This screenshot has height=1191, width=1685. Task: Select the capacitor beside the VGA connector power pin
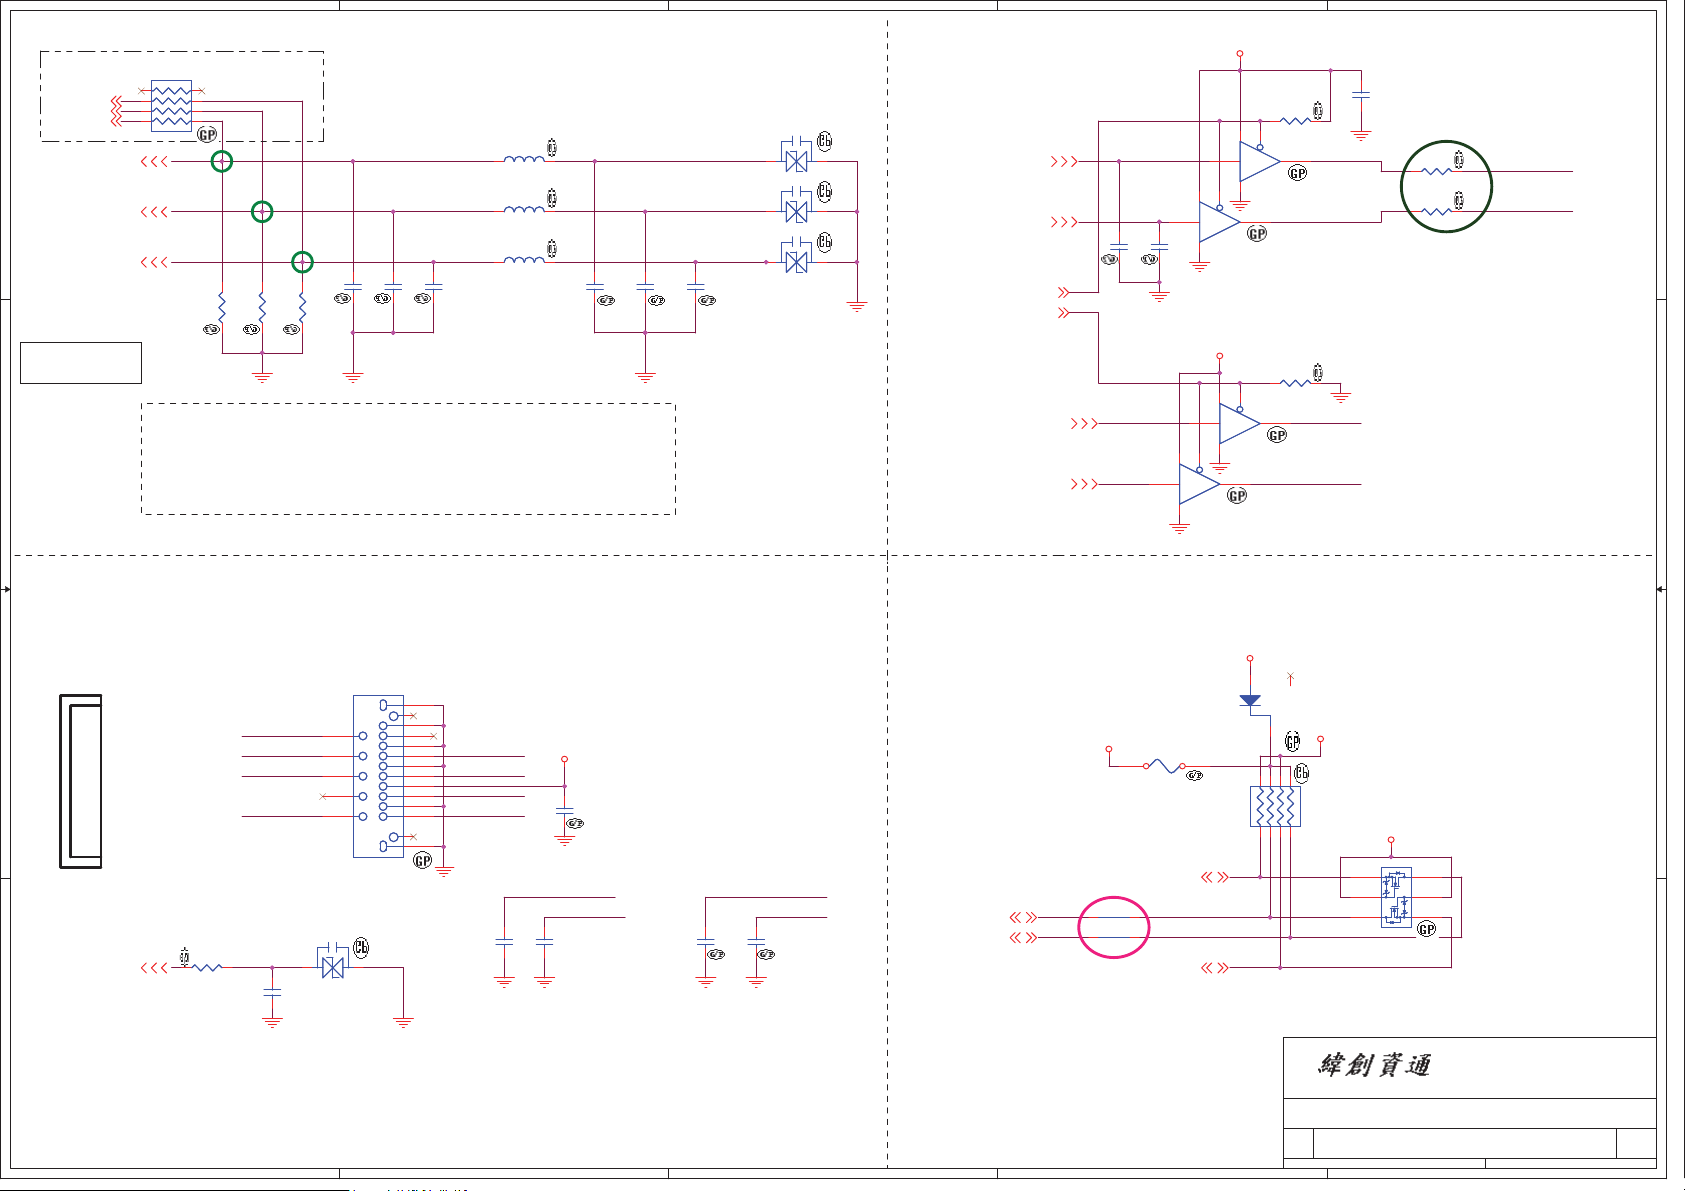pos(564,810)
